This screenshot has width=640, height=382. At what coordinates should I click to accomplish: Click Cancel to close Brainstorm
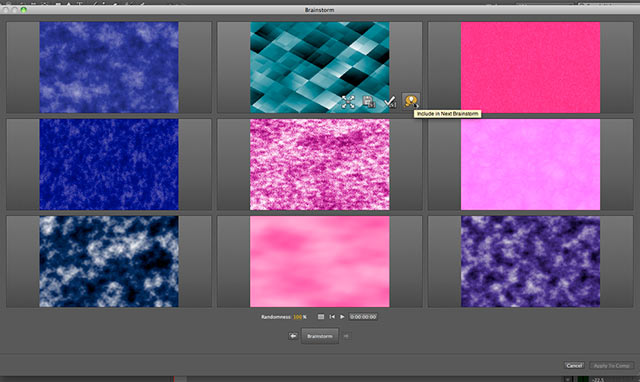(x=574, y=365)
